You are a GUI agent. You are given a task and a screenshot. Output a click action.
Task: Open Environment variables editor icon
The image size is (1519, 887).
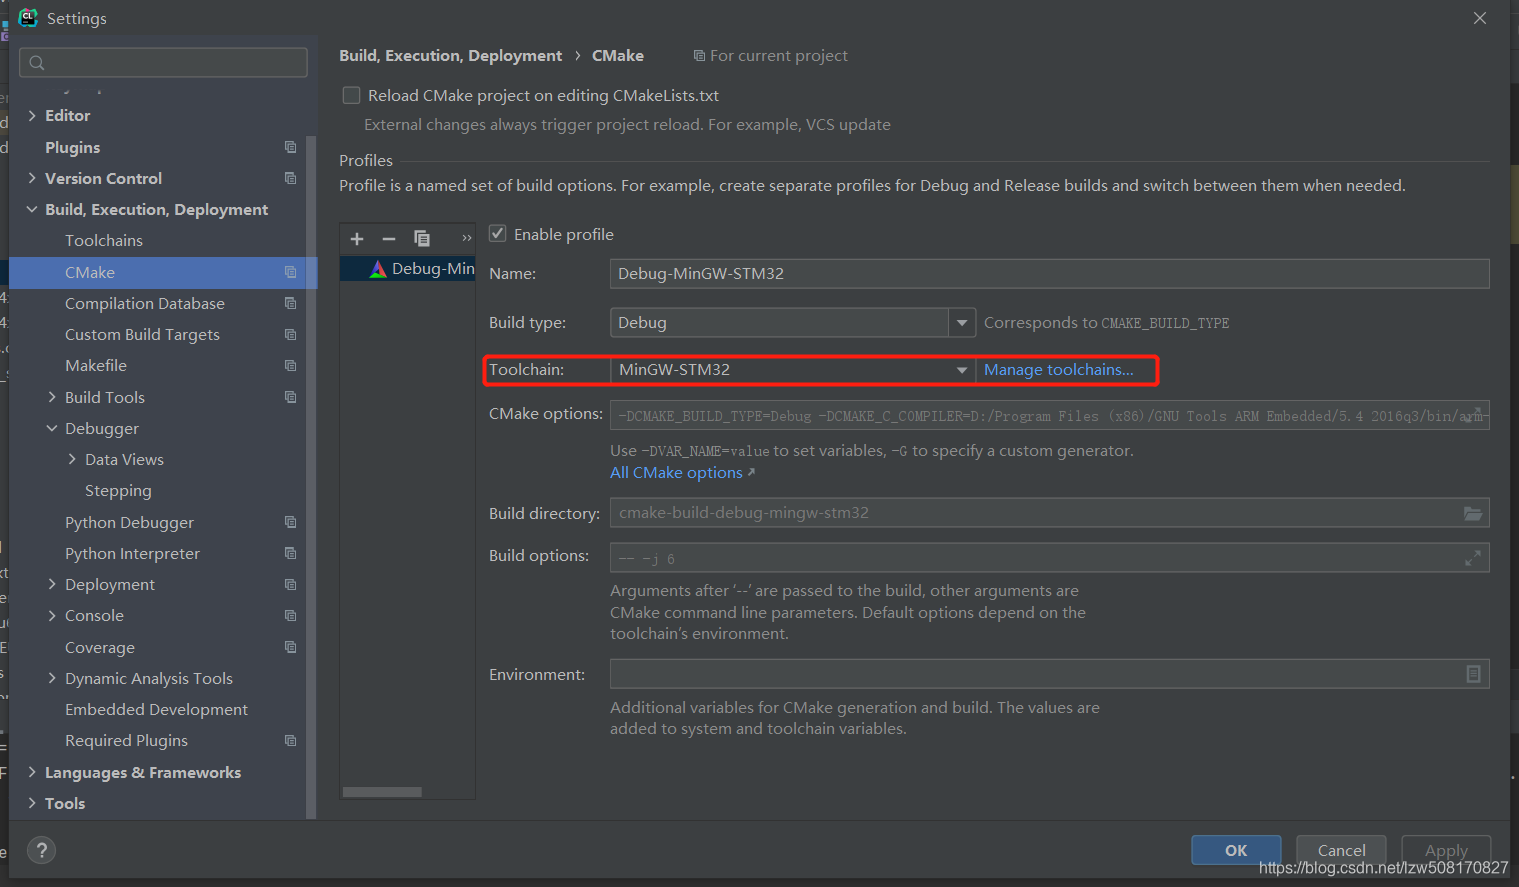click(x=1473, y=674)
